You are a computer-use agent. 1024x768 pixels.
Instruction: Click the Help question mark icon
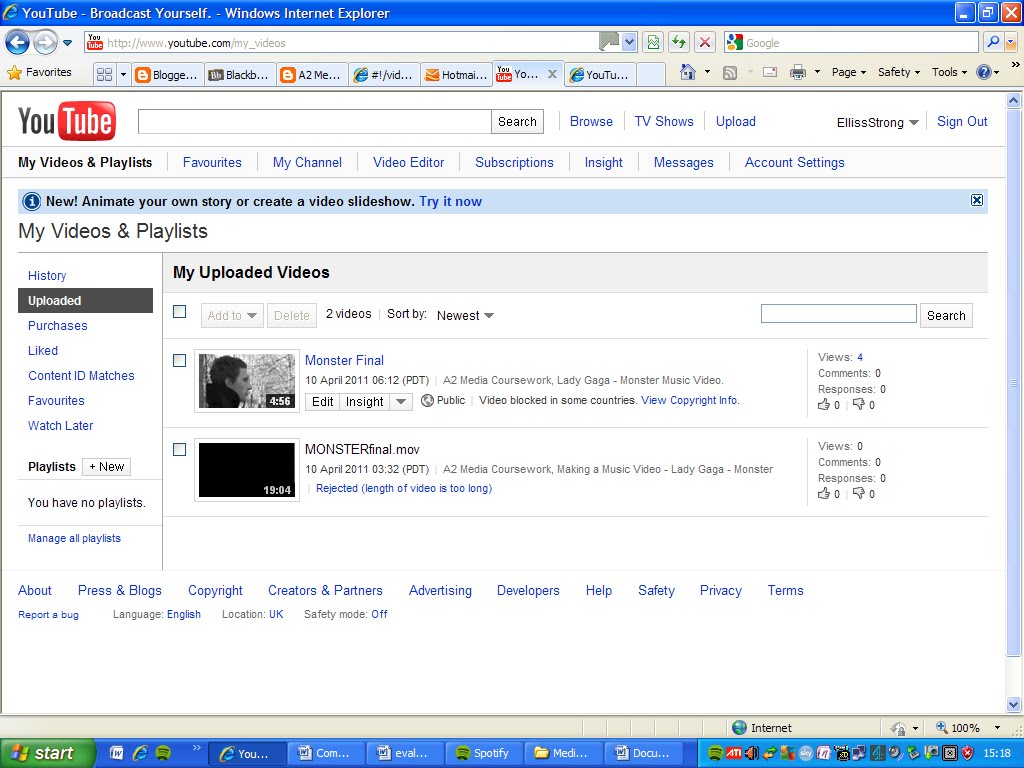pos(984,72)
